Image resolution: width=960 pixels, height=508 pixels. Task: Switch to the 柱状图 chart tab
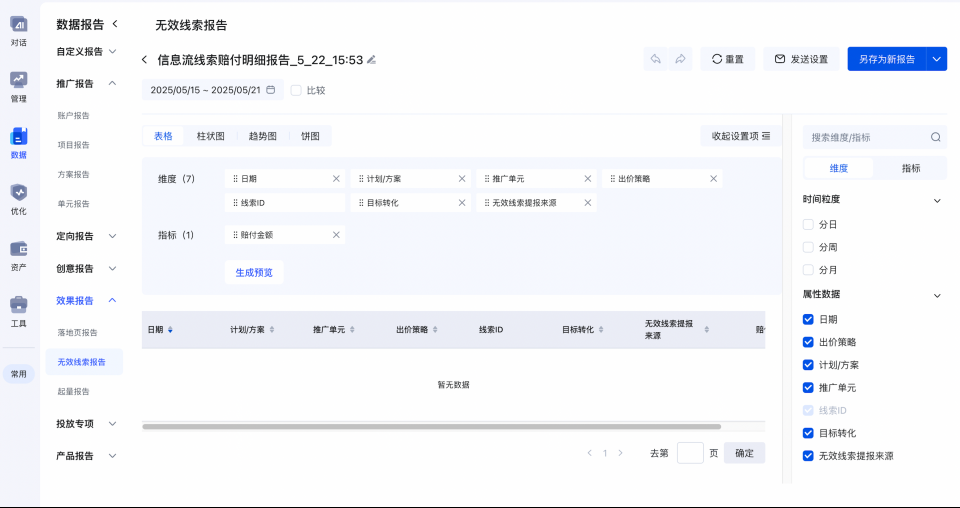point(210,136)
